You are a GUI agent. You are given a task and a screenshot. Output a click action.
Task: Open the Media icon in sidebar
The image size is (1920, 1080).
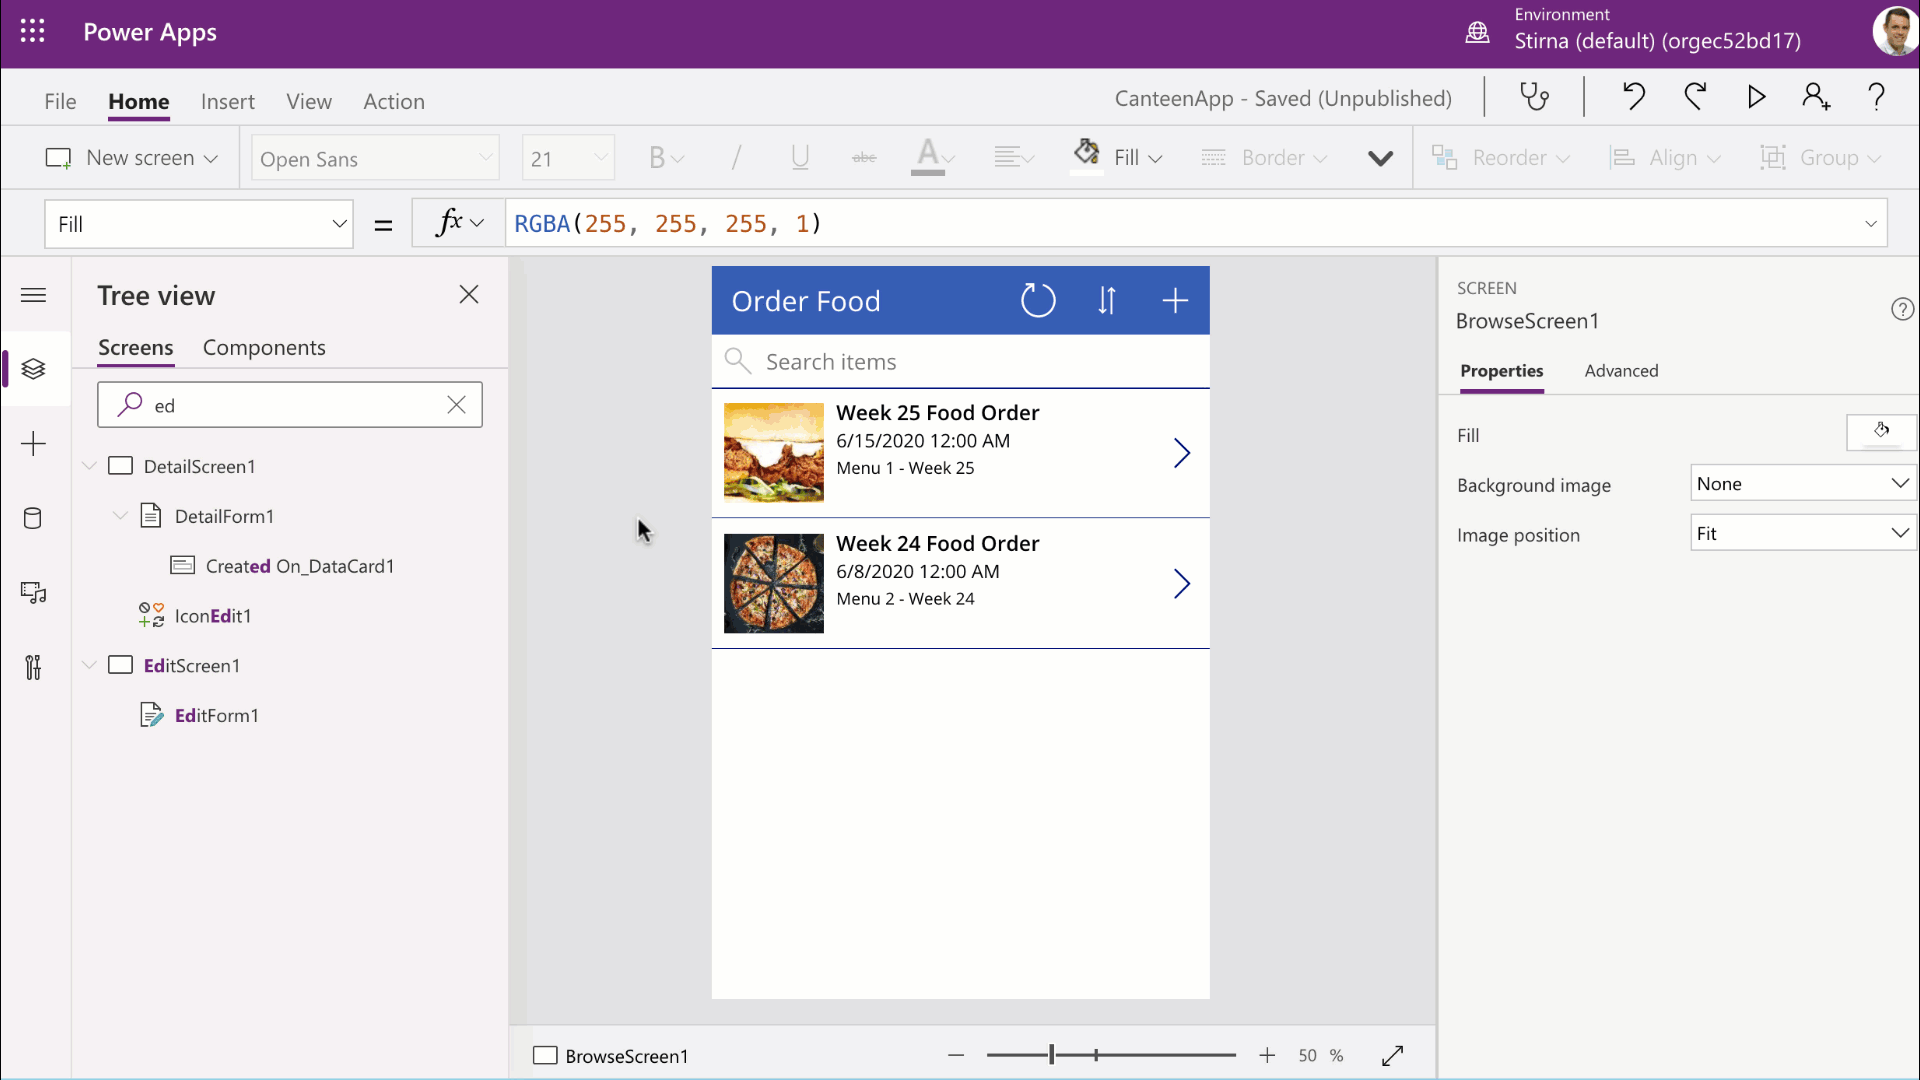(x=33, y=593)
